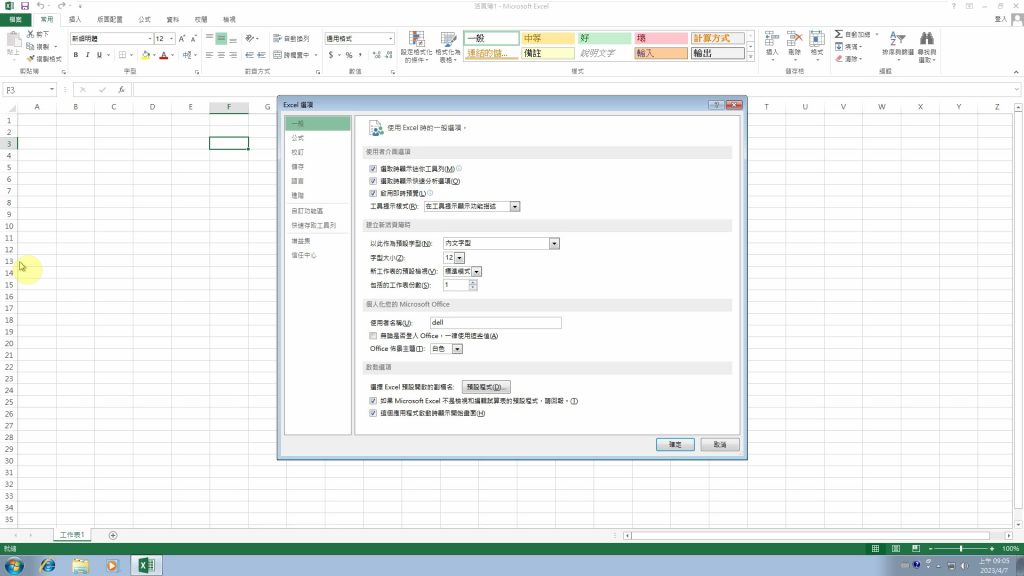The image size is (1024, 576).
Task: Click the Windows Start button
Action: click(14, 566)
